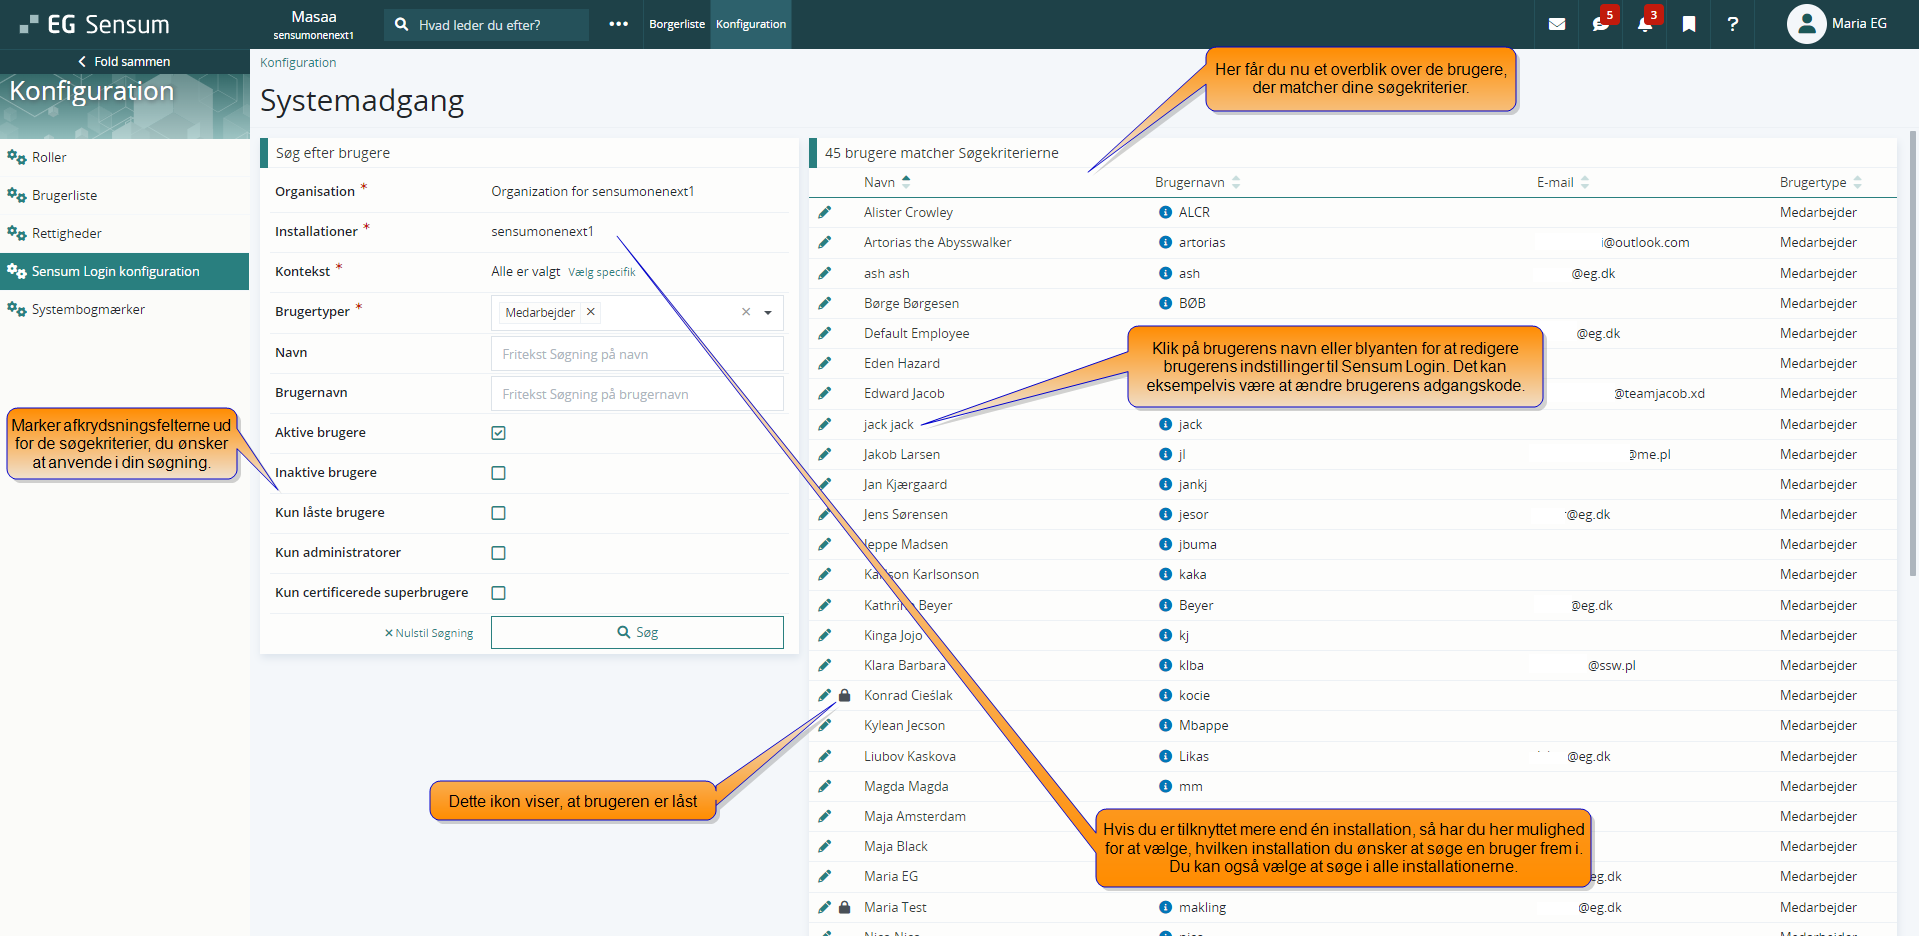Viewport: 1919px width, 936px height.
Task: Click the Fritekst Søgning på navn field
Action: pos(636,354)
